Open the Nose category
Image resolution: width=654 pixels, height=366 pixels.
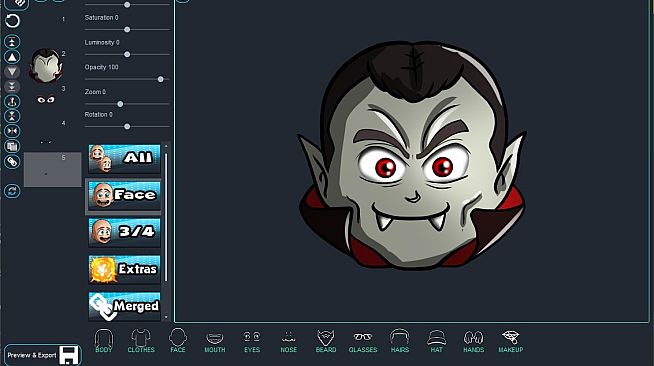tap(289, 341)
